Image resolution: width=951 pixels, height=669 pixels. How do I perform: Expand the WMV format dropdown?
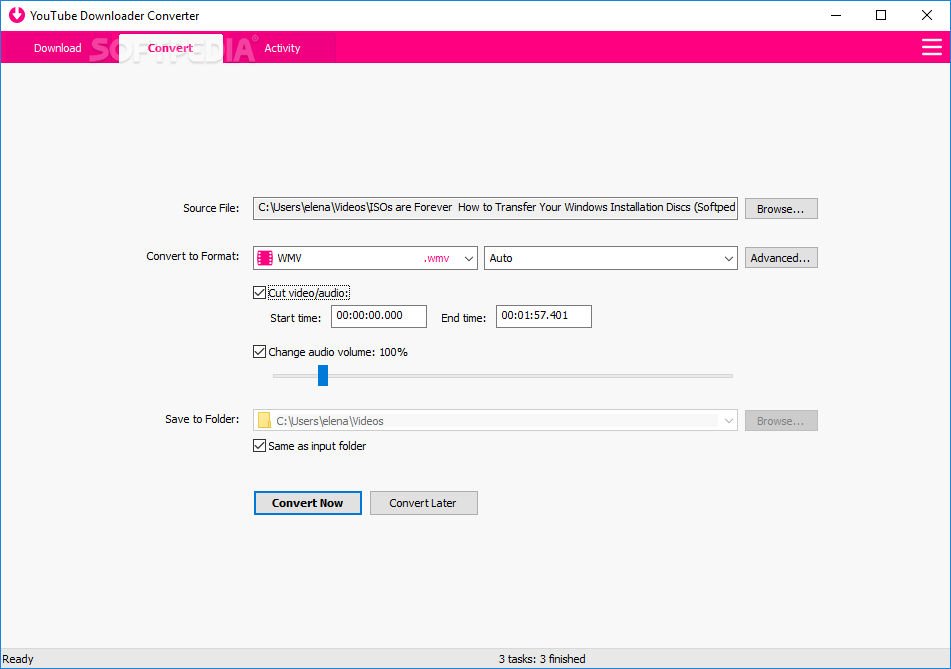point(466,258)
